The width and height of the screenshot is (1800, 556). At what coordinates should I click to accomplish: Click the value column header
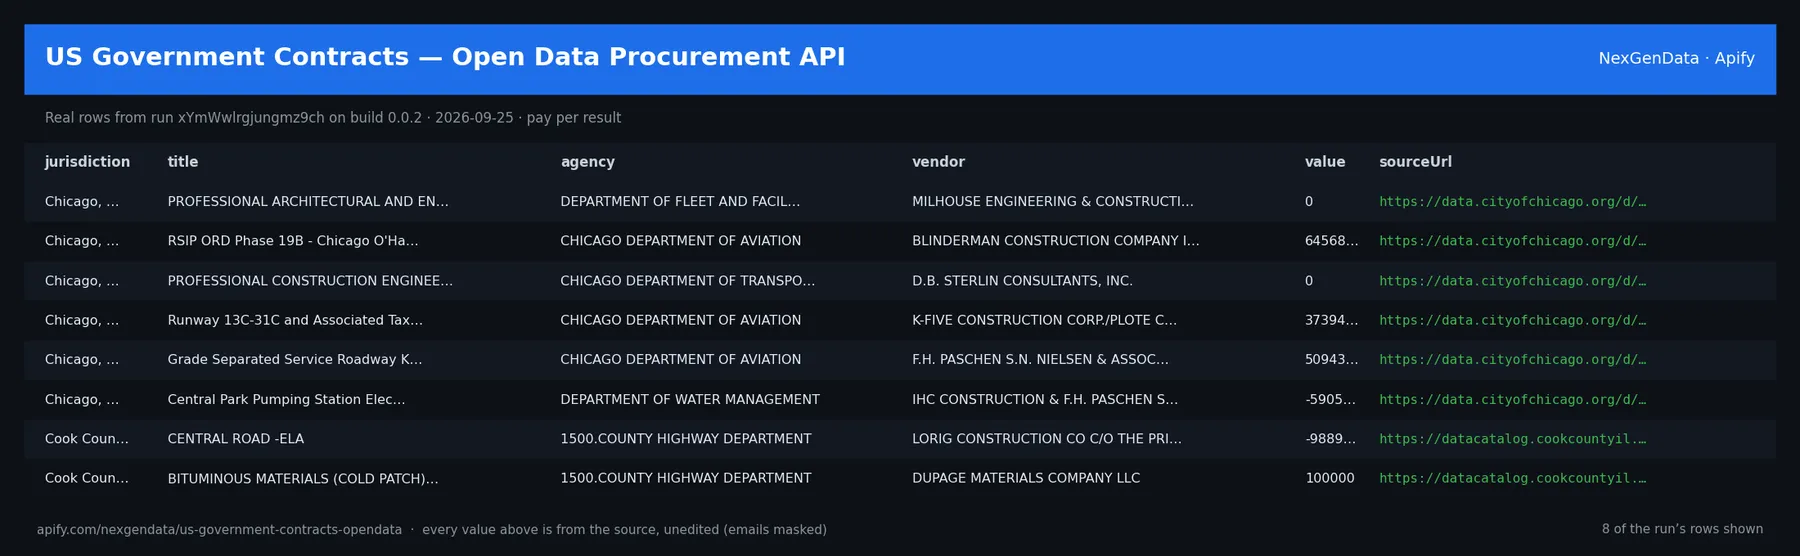[1325, 162]
